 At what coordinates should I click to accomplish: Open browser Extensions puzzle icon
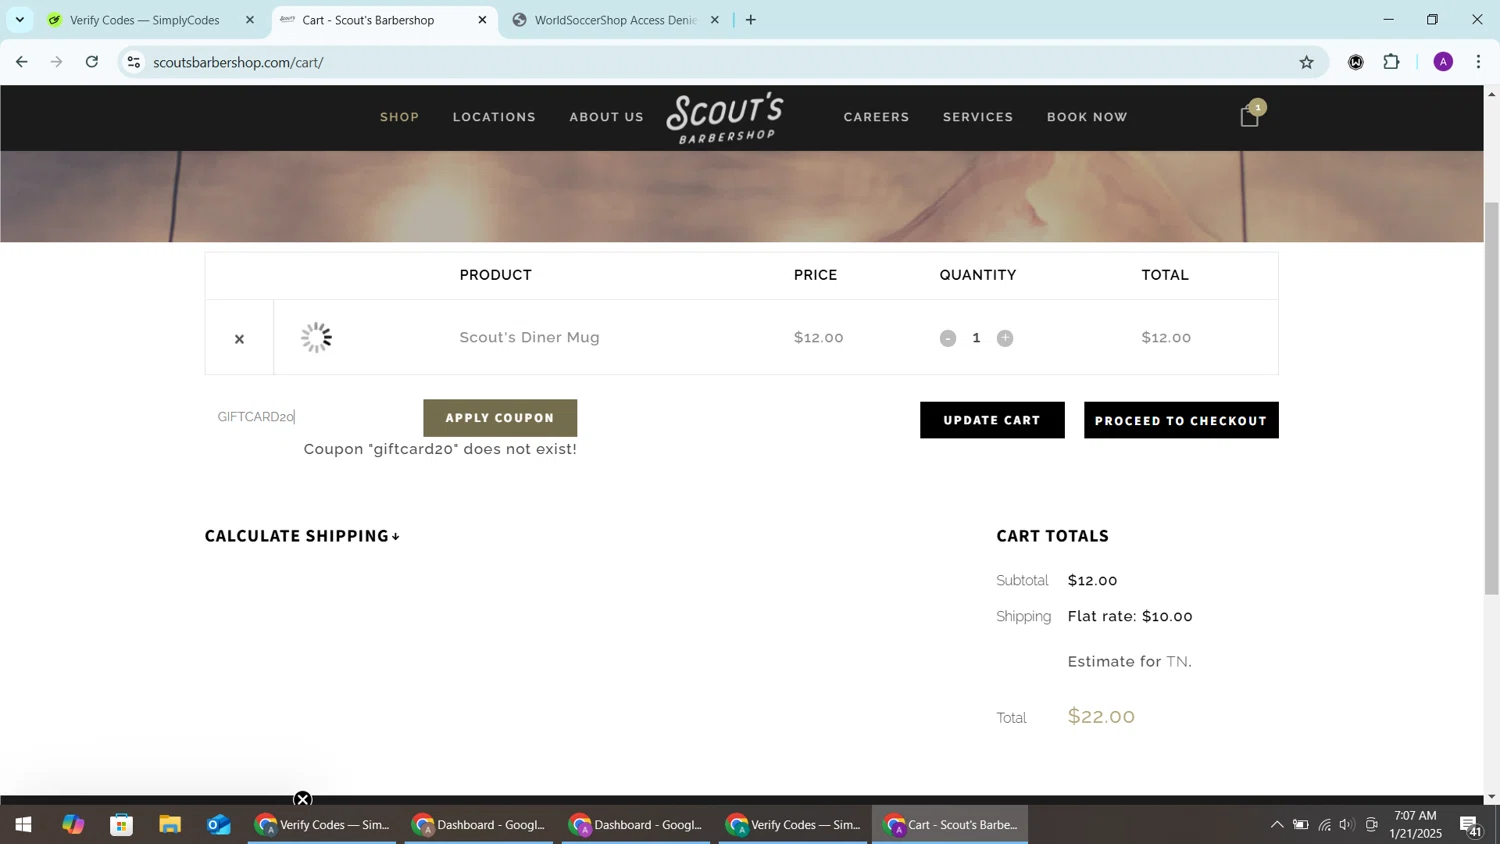(1392, 62)
